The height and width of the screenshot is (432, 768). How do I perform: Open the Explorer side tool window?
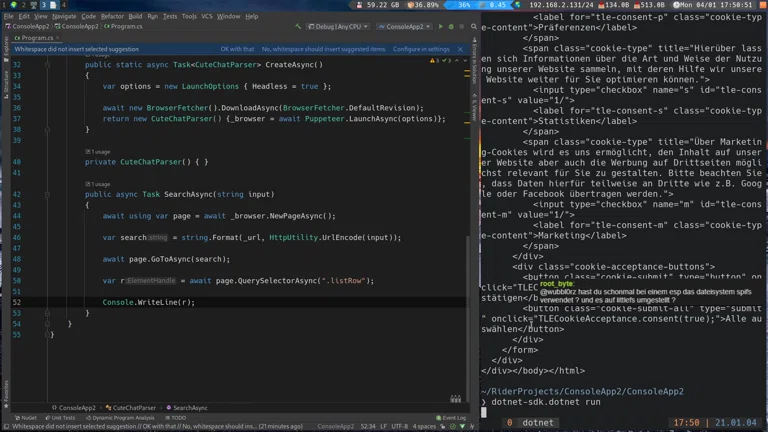tap(6, 49)
